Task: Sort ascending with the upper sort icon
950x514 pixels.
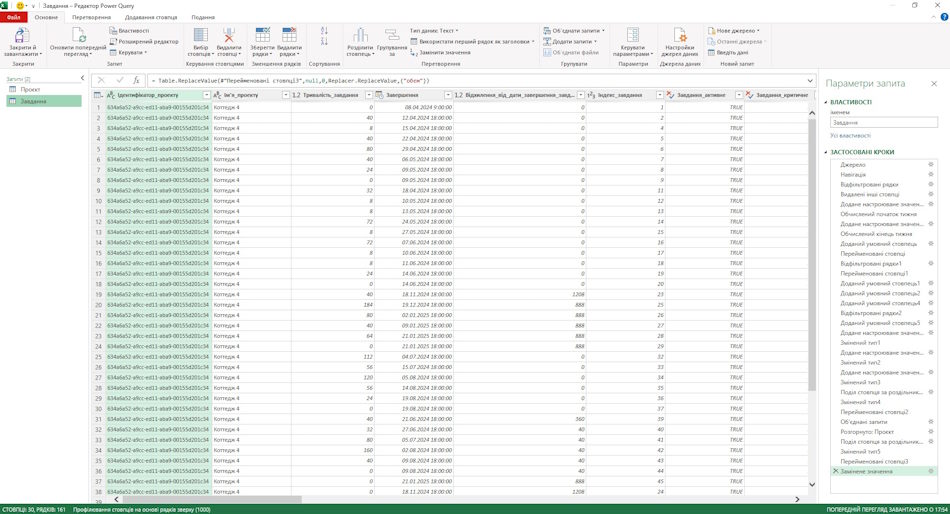Action: coord(324,30)
